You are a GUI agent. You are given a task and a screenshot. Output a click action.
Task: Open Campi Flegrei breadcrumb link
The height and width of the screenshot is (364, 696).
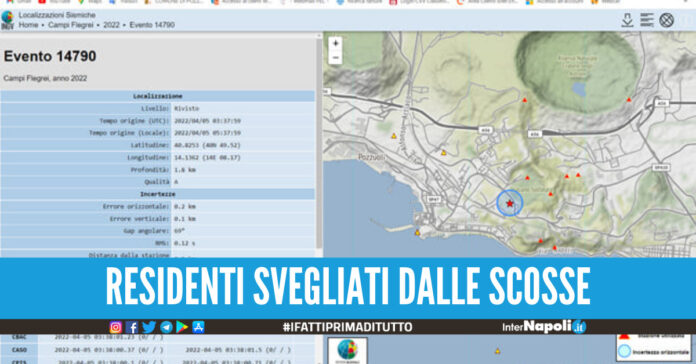point(71,25)
